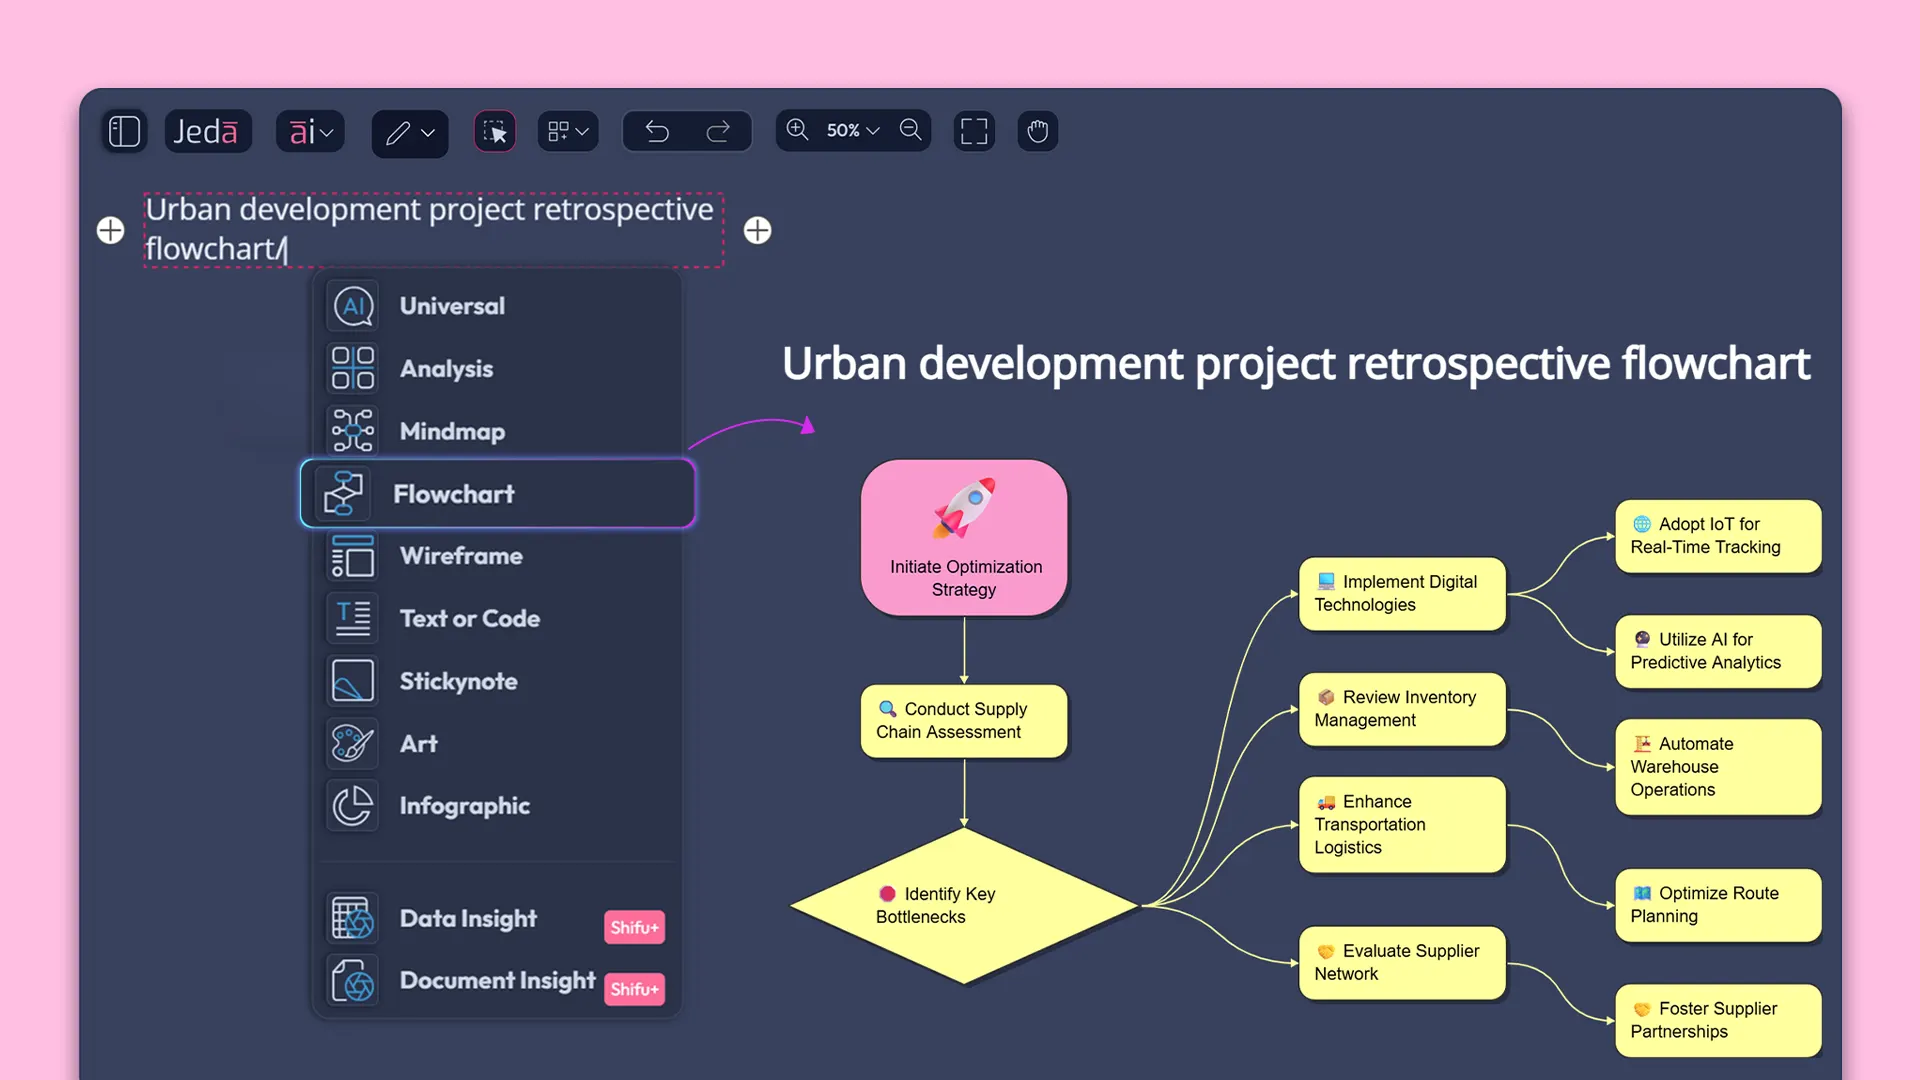Screen dimensions: 1920x1080
Task: Zoom out with the magnifier icon
Action: click(x=910, y=130)
